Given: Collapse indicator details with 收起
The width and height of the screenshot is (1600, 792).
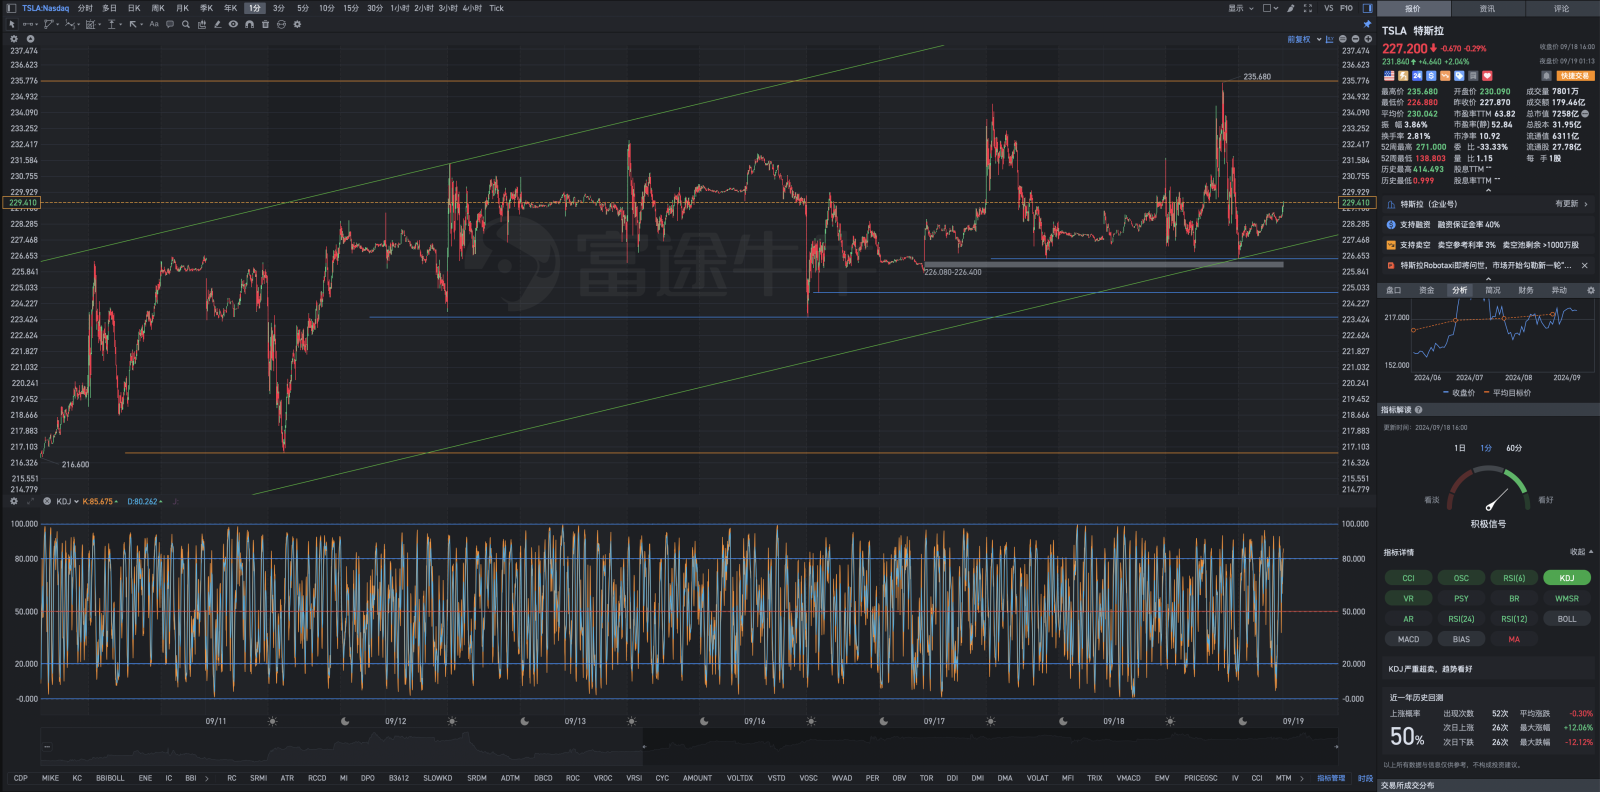Looking at the screenshot, I should [1580, 552].
